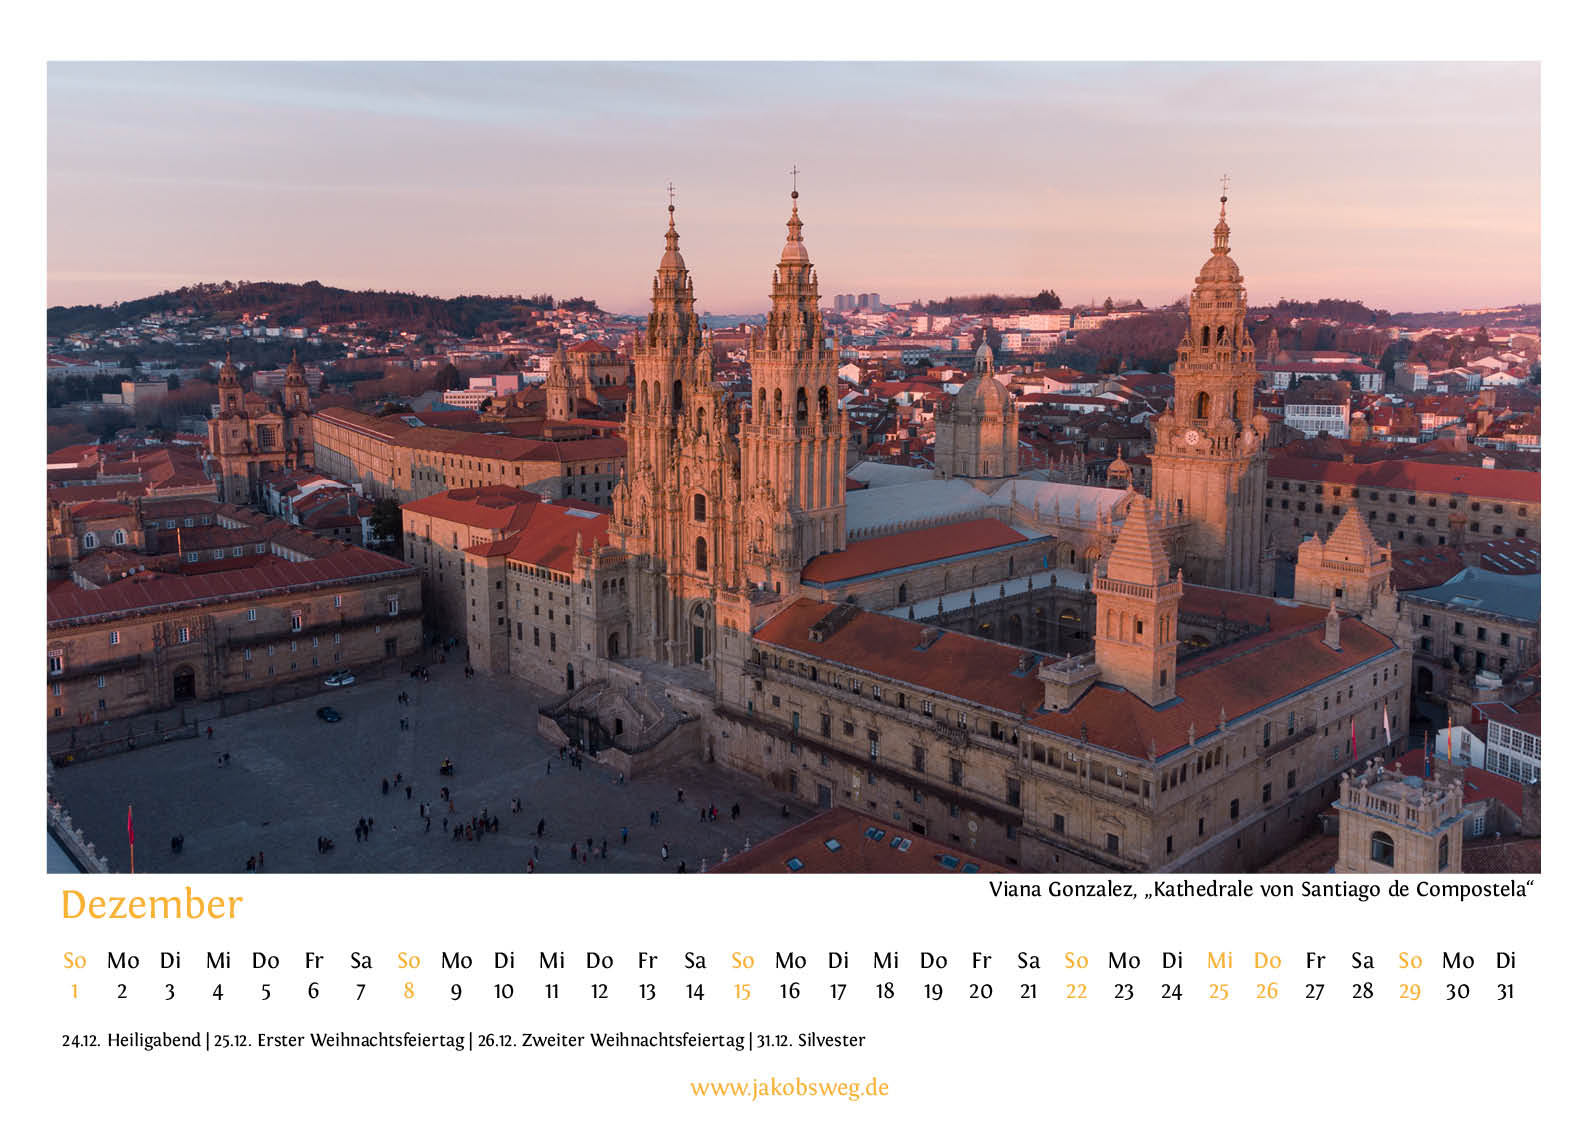Image resolution: width=1587 pixels, height=1123 pixels.
Task: Click the 31.12. Silvester note
Action: [811, 1040]
